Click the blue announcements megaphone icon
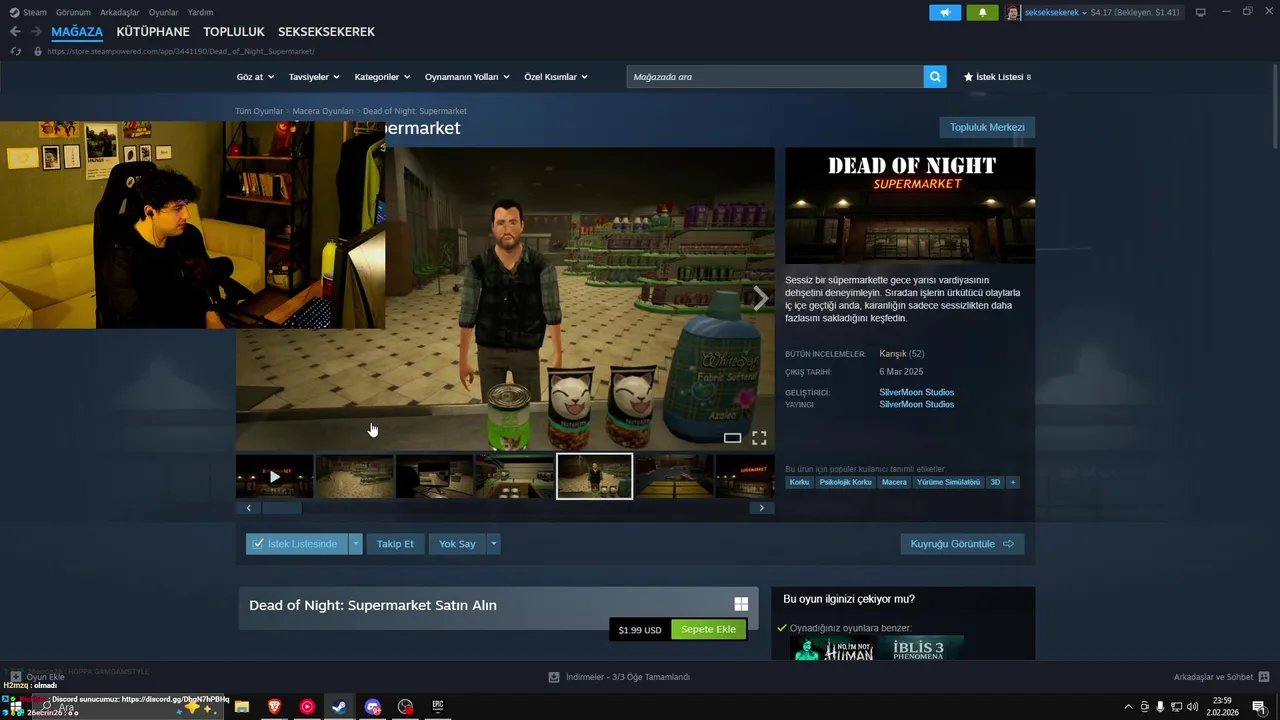The height and width of the screenshot is (720, 1280). (945, 13)
